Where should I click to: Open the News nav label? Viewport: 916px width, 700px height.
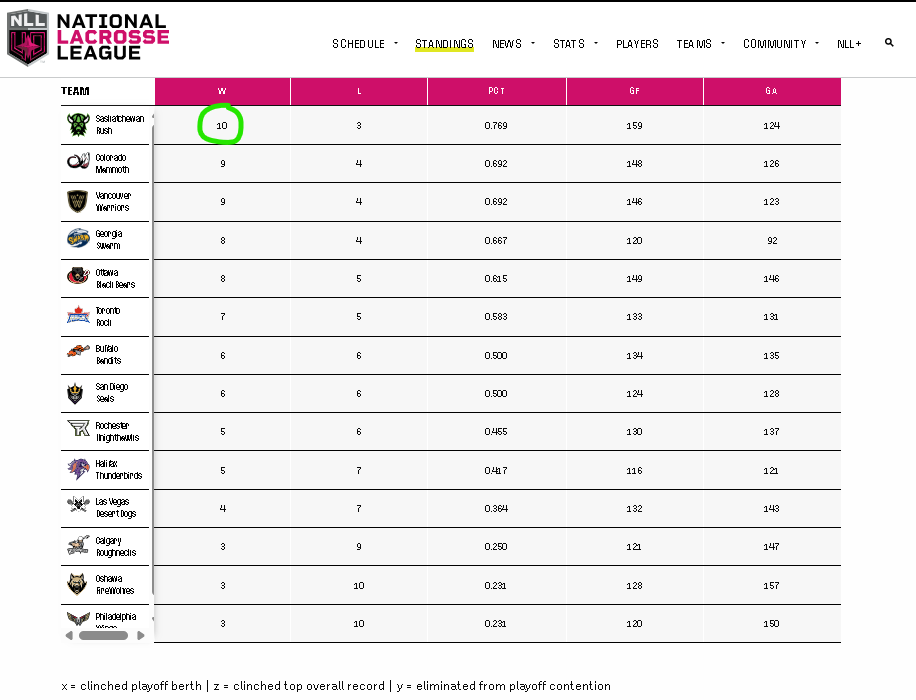[x=506, y=44]
